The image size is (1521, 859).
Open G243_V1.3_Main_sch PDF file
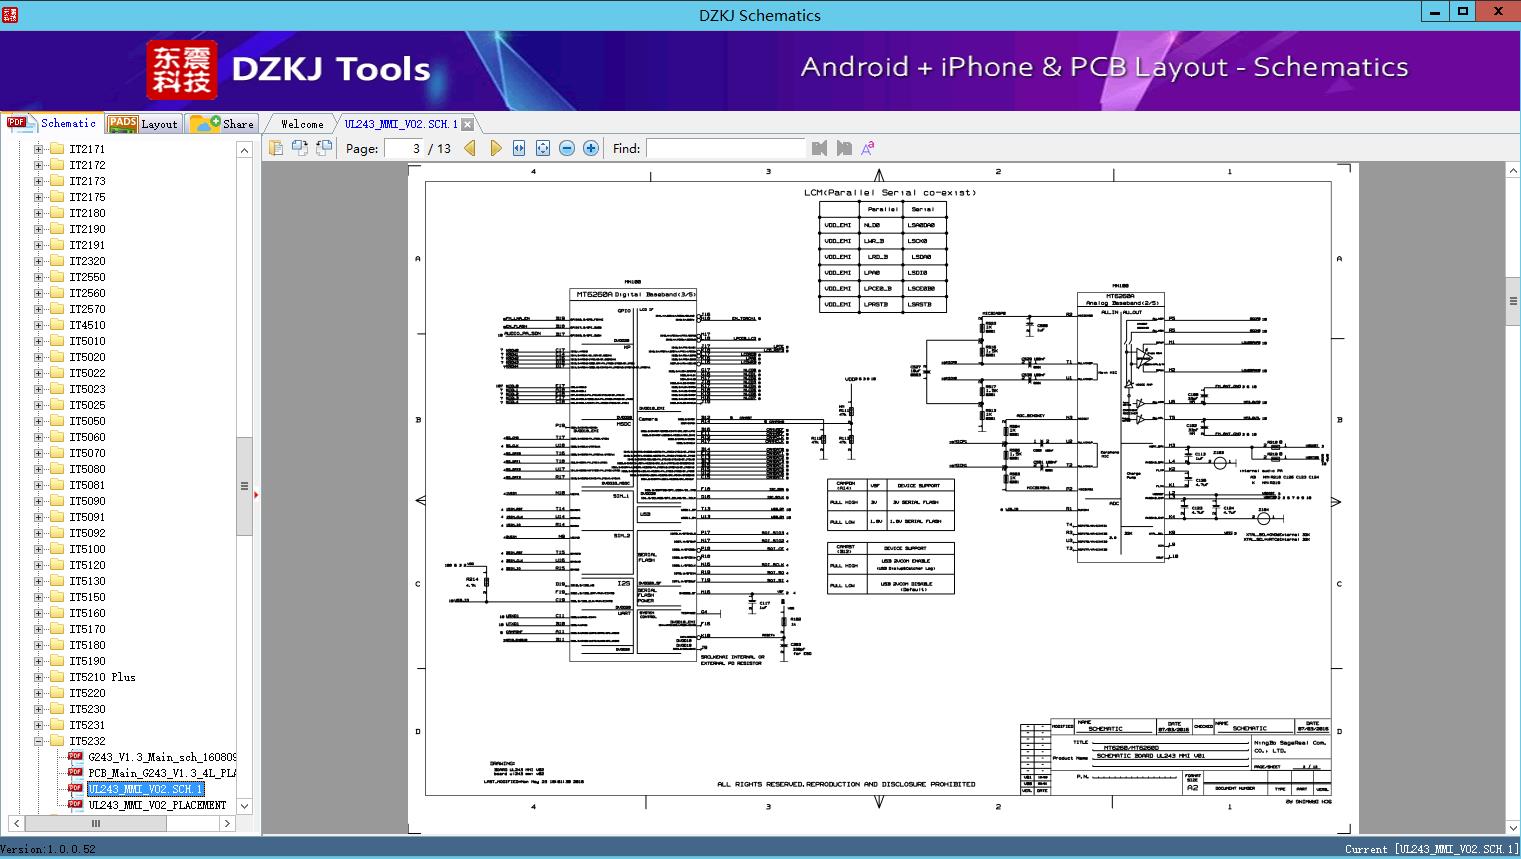pos(162,757)
